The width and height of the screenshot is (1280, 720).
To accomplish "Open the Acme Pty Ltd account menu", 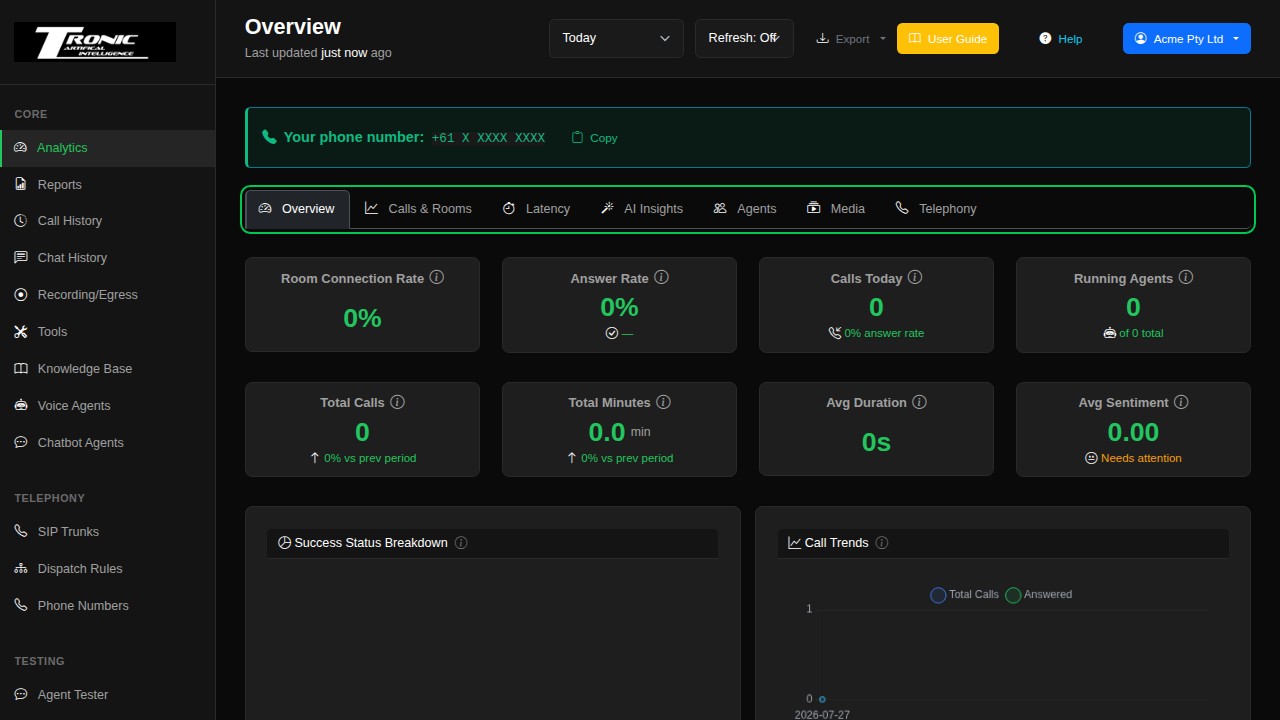I will pyautogui.click(x=1187, y=39).
